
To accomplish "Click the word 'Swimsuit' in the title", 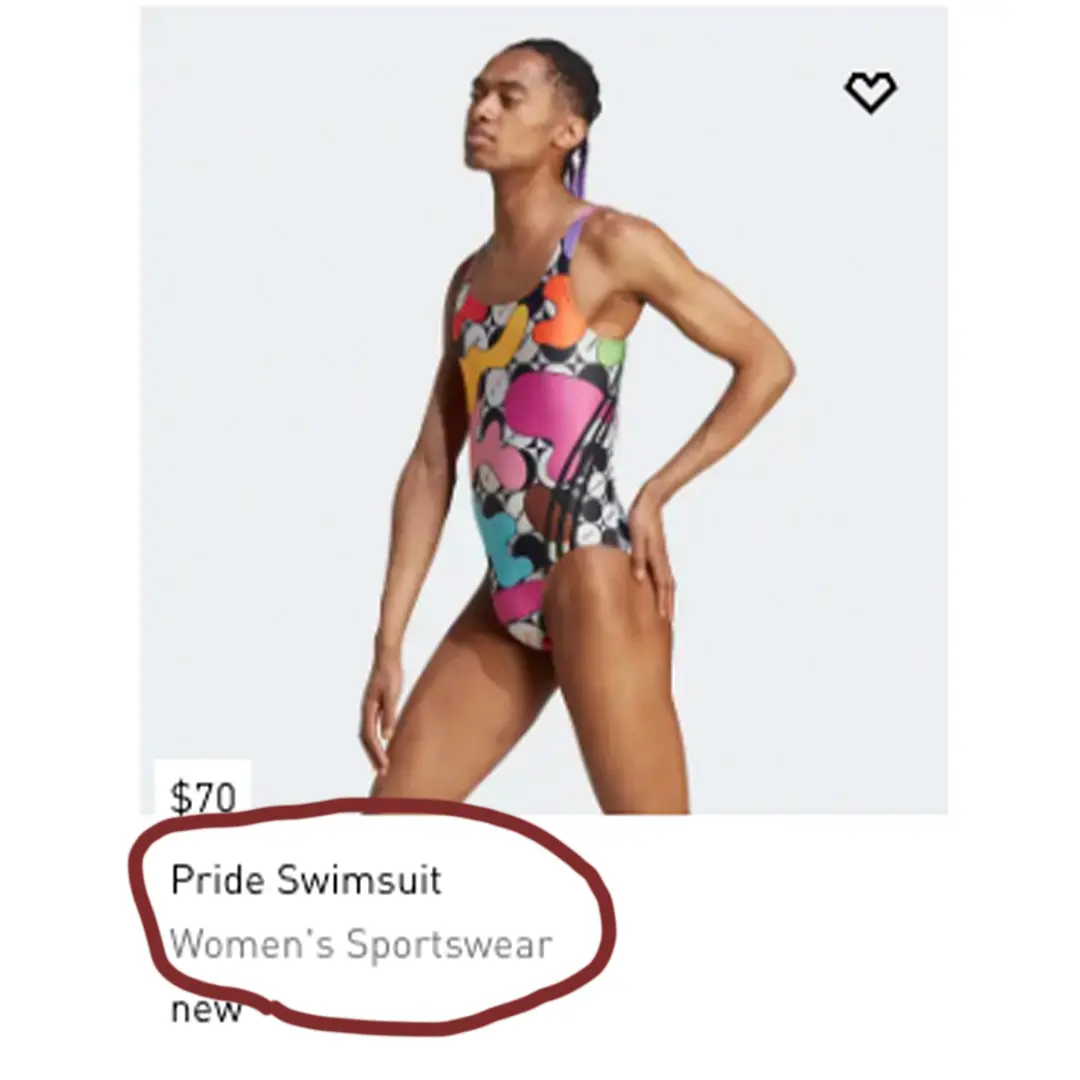I will [359, 880].
